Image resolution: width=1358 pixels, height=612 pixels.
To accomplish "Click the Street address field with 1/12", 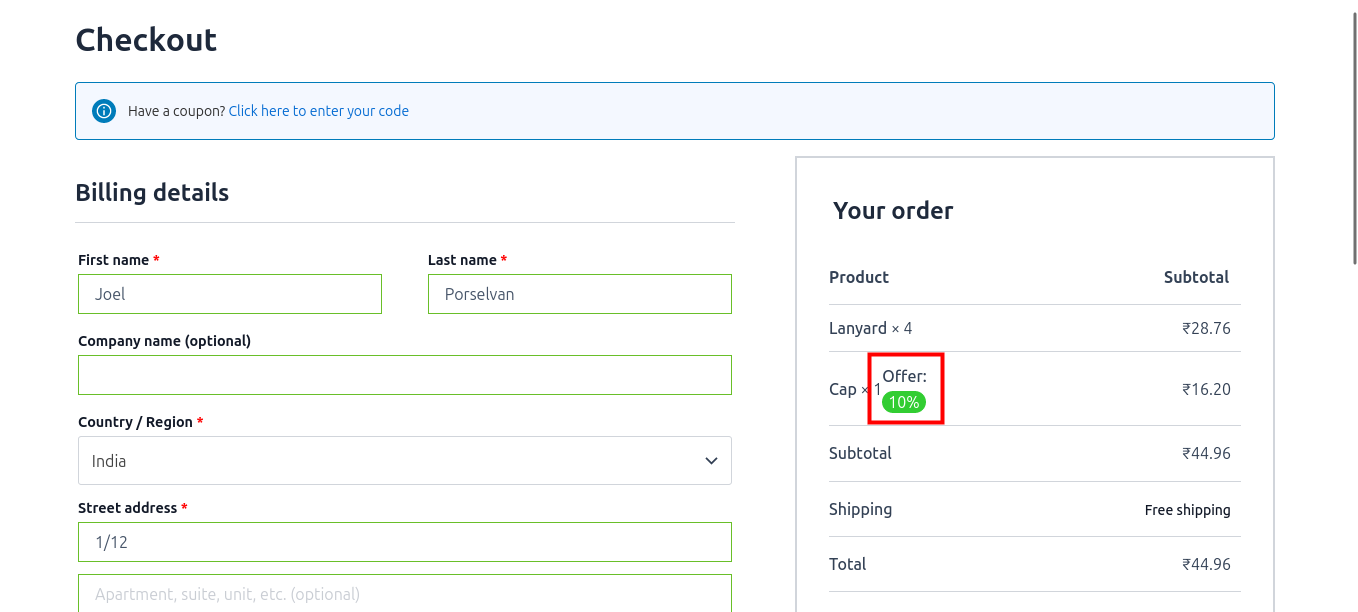I will point(404,542).
